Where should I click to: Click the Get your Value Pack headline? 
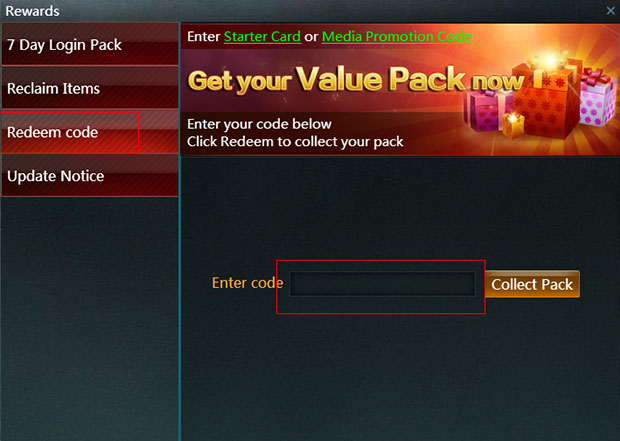(355, 80)
